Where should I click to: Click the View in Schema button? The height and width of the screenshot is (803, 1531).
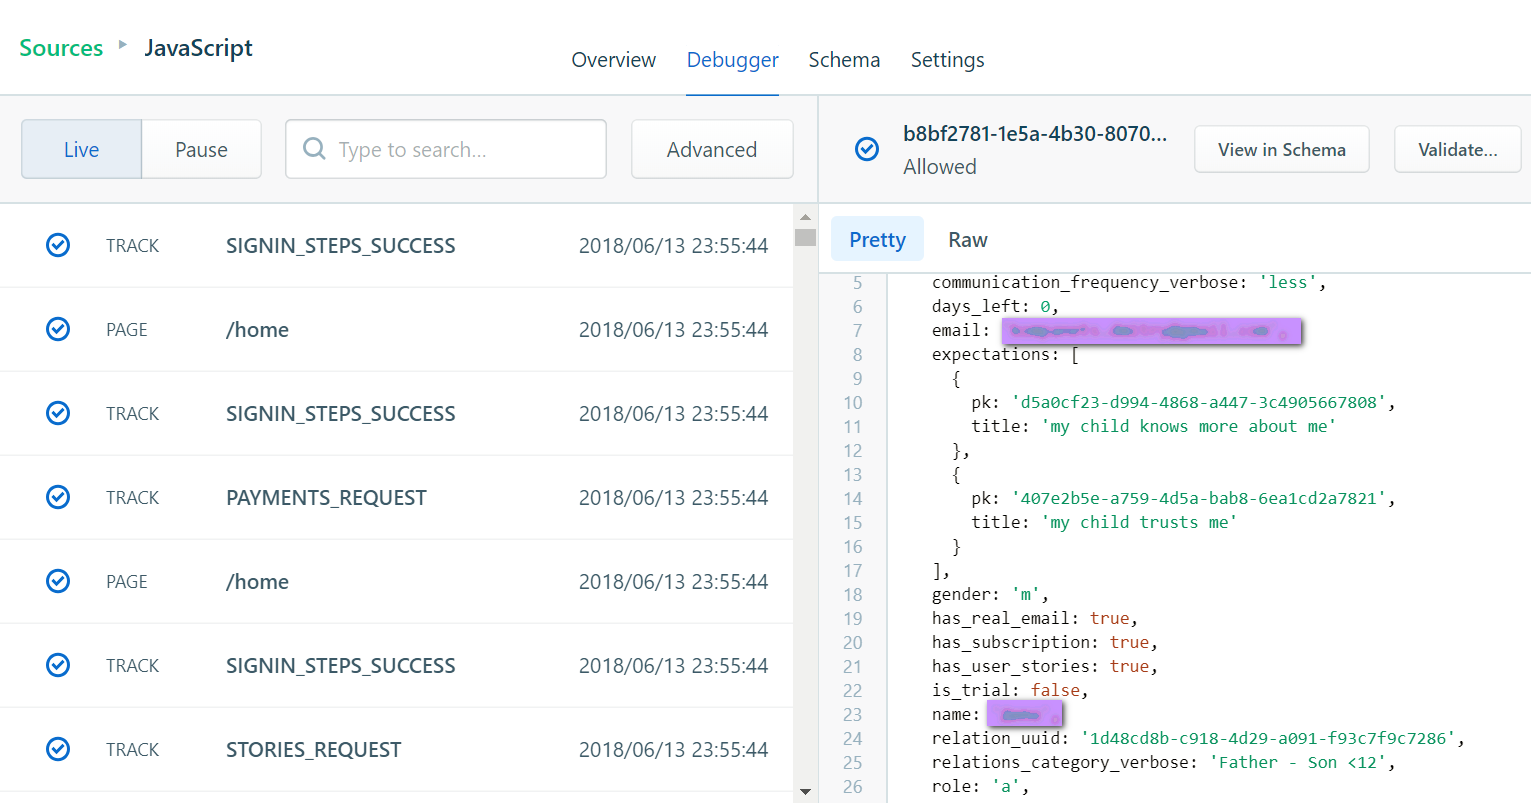pyautogui.click(x=1281, y=149)
